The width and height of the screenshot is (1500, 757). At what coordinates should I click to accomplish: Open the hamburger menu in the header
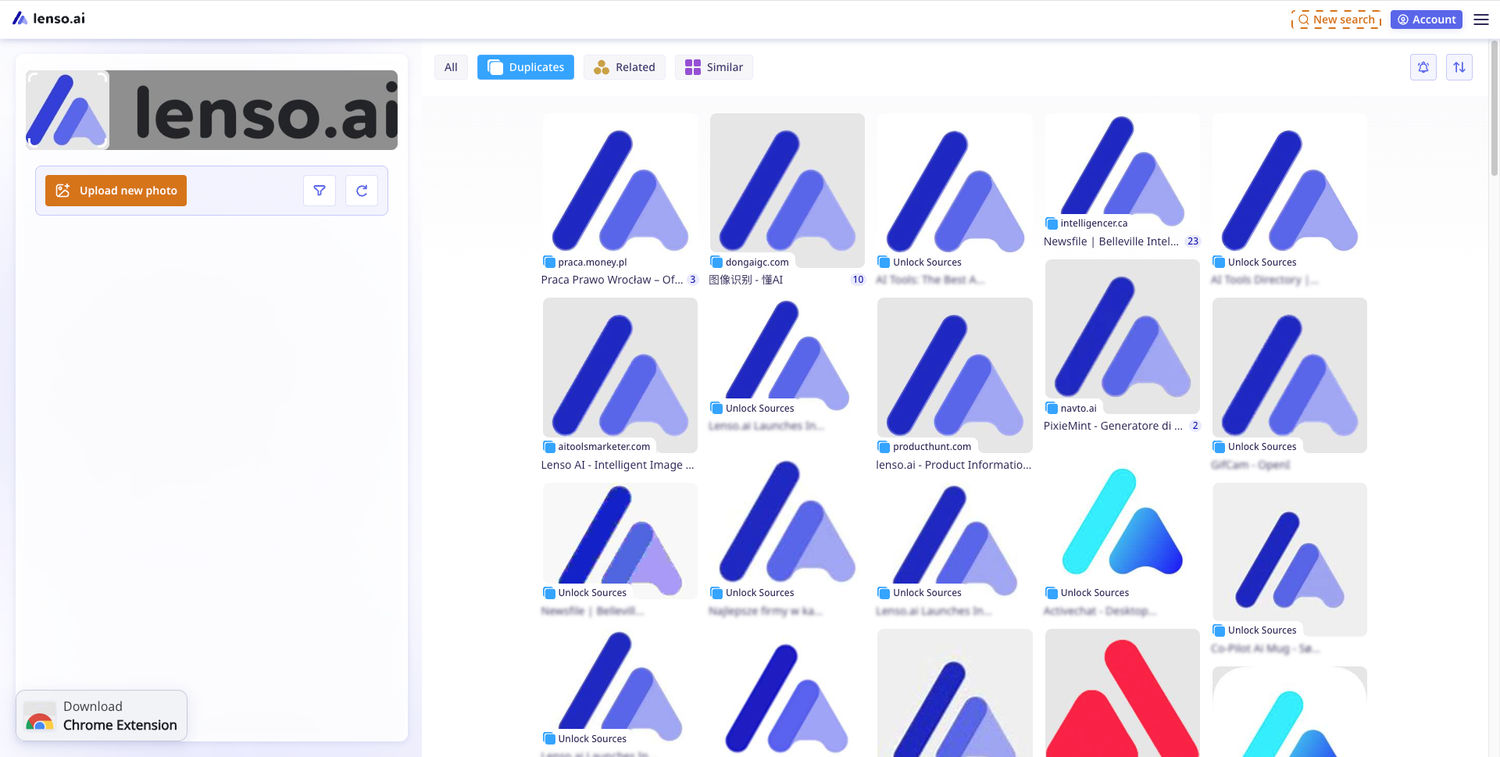(x=1481, y=19)
